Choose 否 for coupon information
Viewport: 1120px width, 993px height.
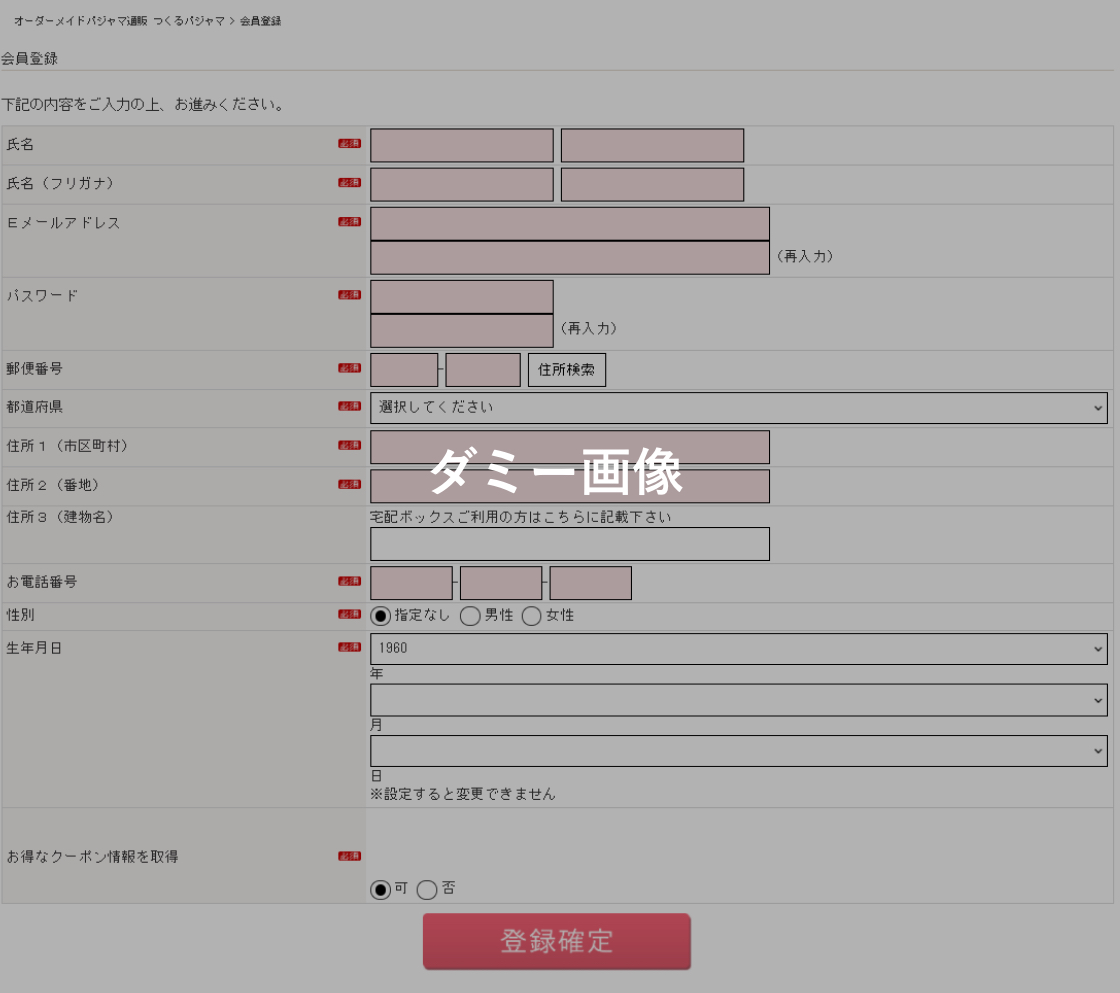(427, 889)
